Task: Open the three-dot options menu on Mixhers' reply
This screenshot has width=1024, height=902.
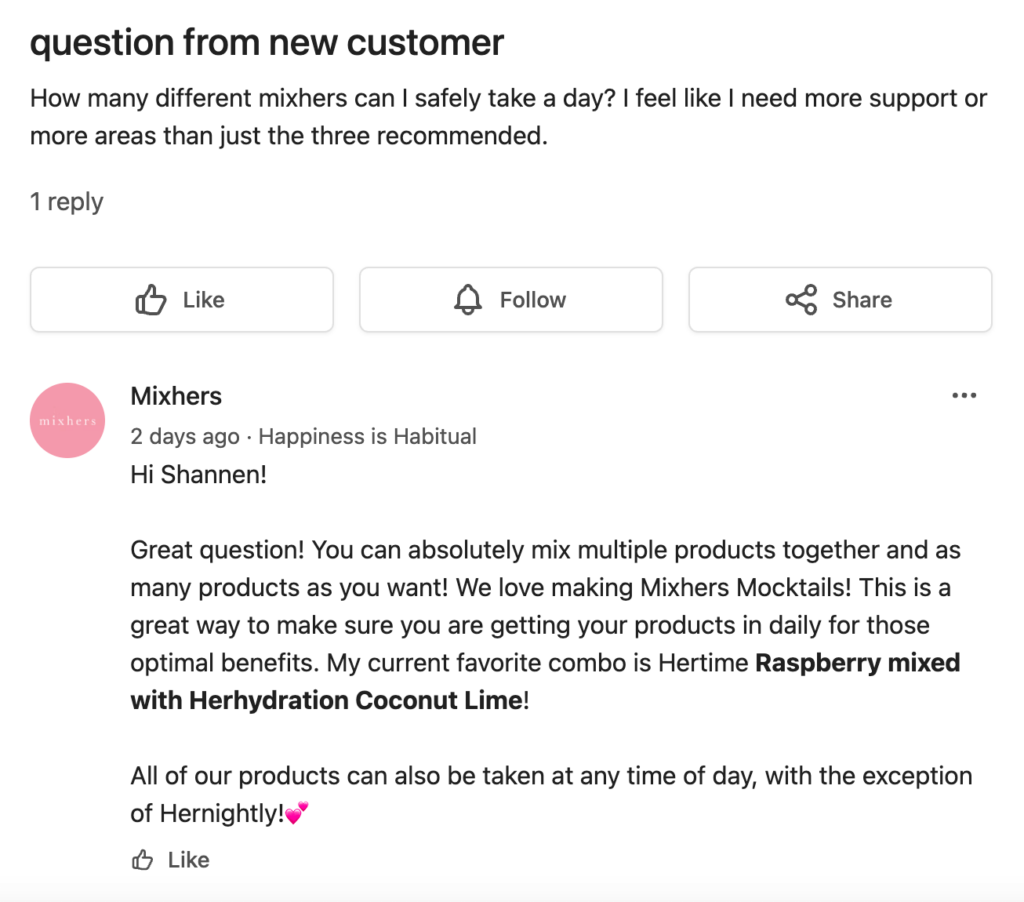Action: click(964, 395)
